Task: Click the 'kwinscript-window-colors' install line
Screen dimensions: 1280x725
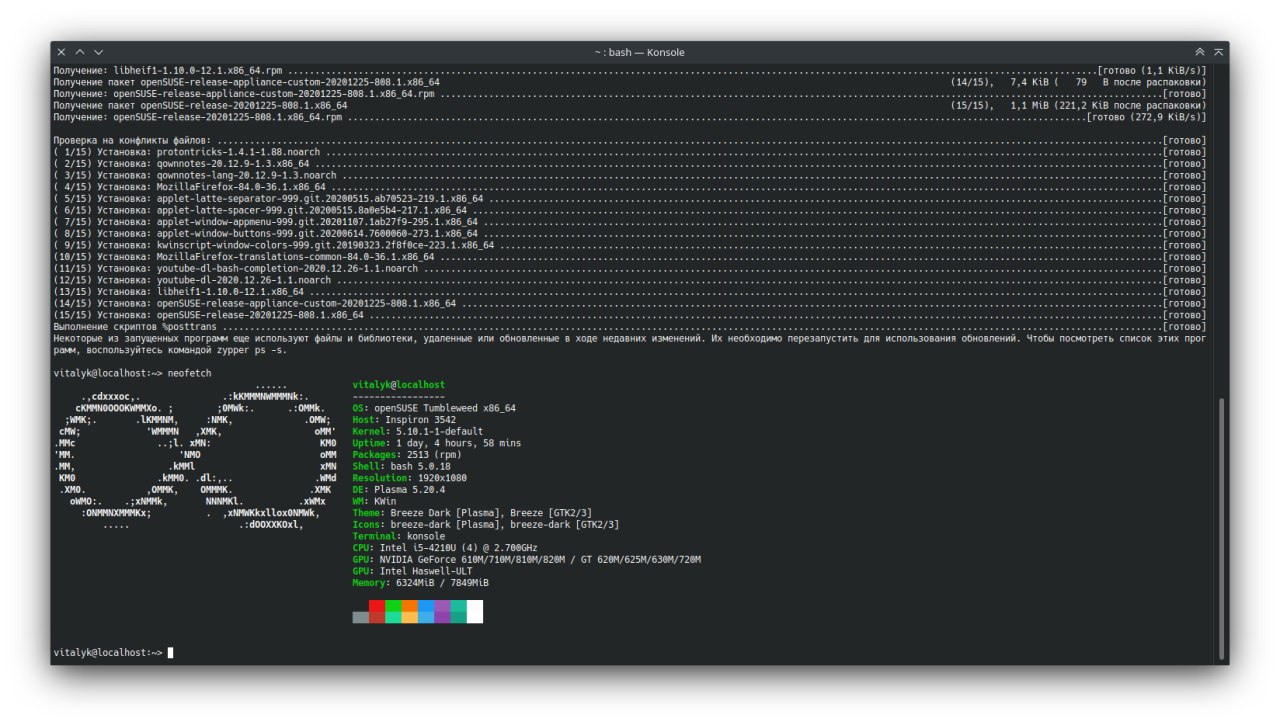Action: tap(630, 245)
